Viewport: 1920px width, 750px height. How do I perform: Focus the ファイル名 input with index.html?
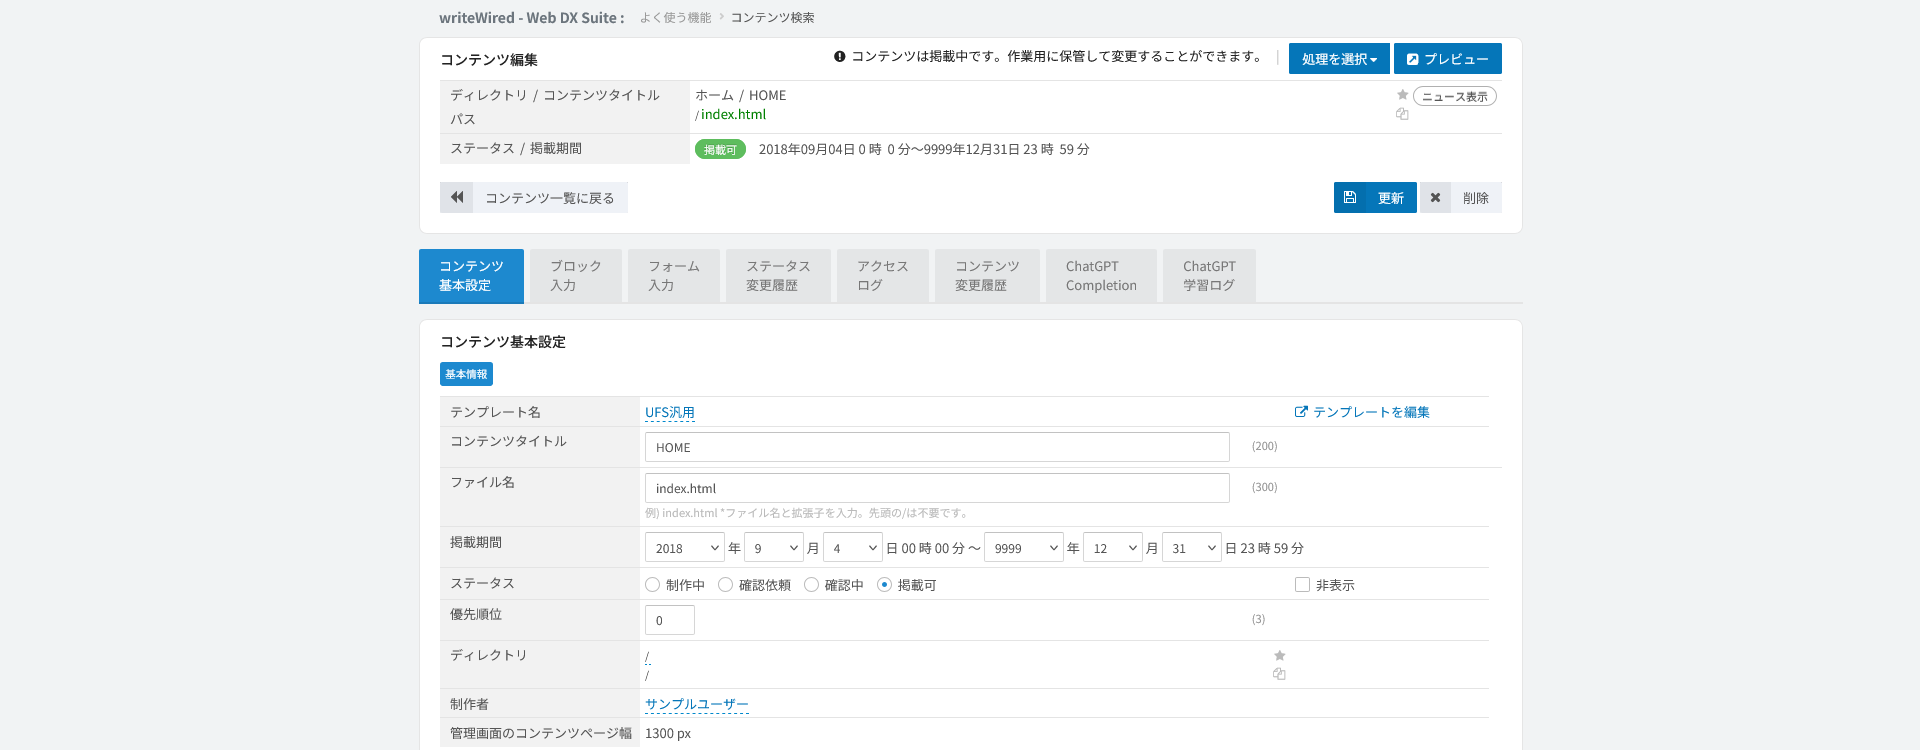pos(937,488)
